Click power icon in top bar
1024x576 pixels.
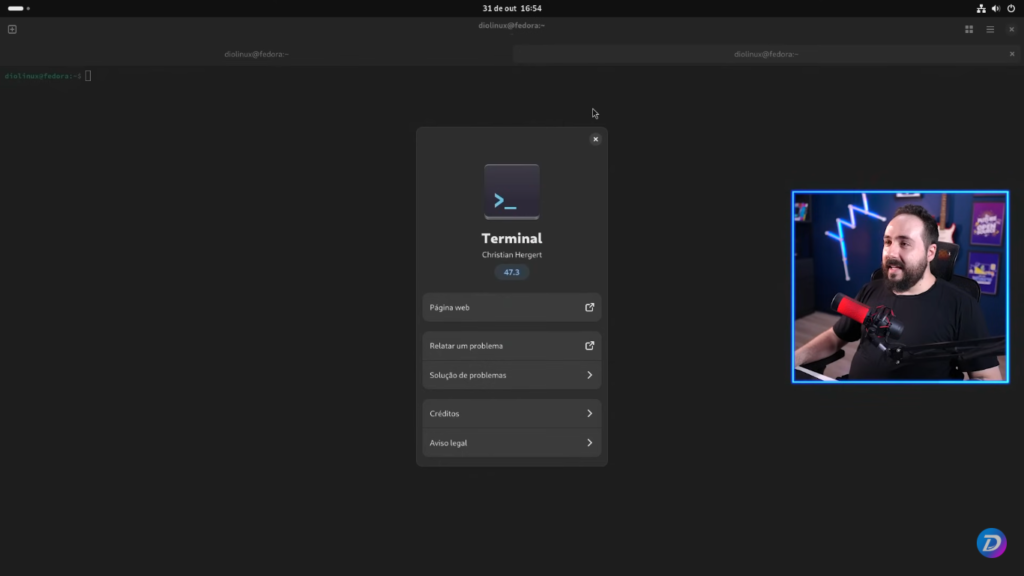pos(1011,8)
